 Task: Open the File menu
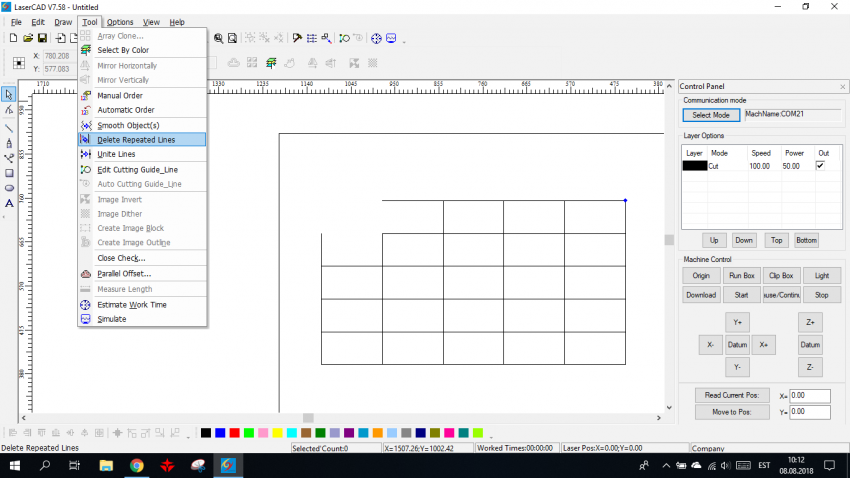click(x=16, y=22)
